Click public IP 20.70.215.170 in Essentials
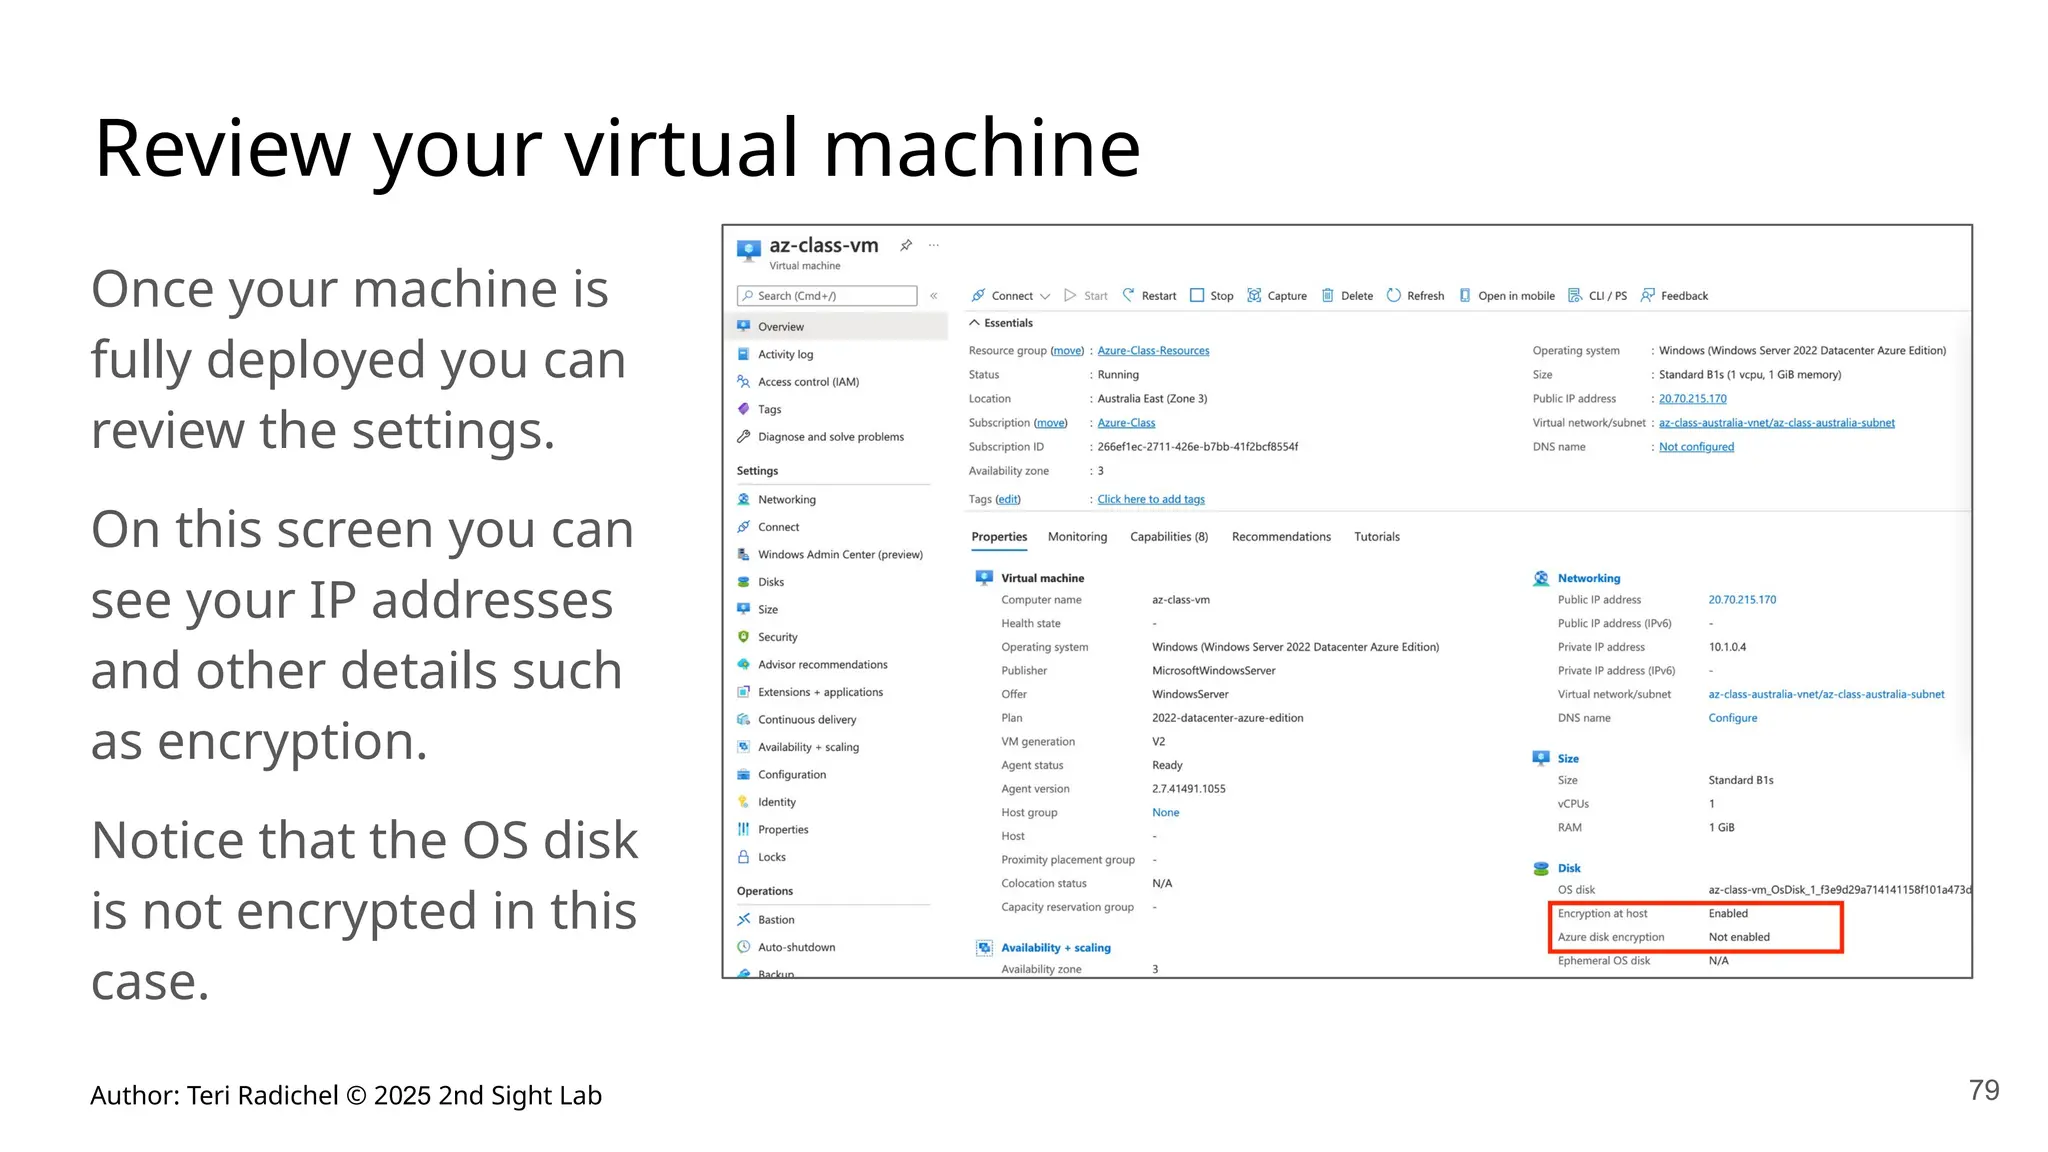2048x1152 pixels. tap(1693, 399)
